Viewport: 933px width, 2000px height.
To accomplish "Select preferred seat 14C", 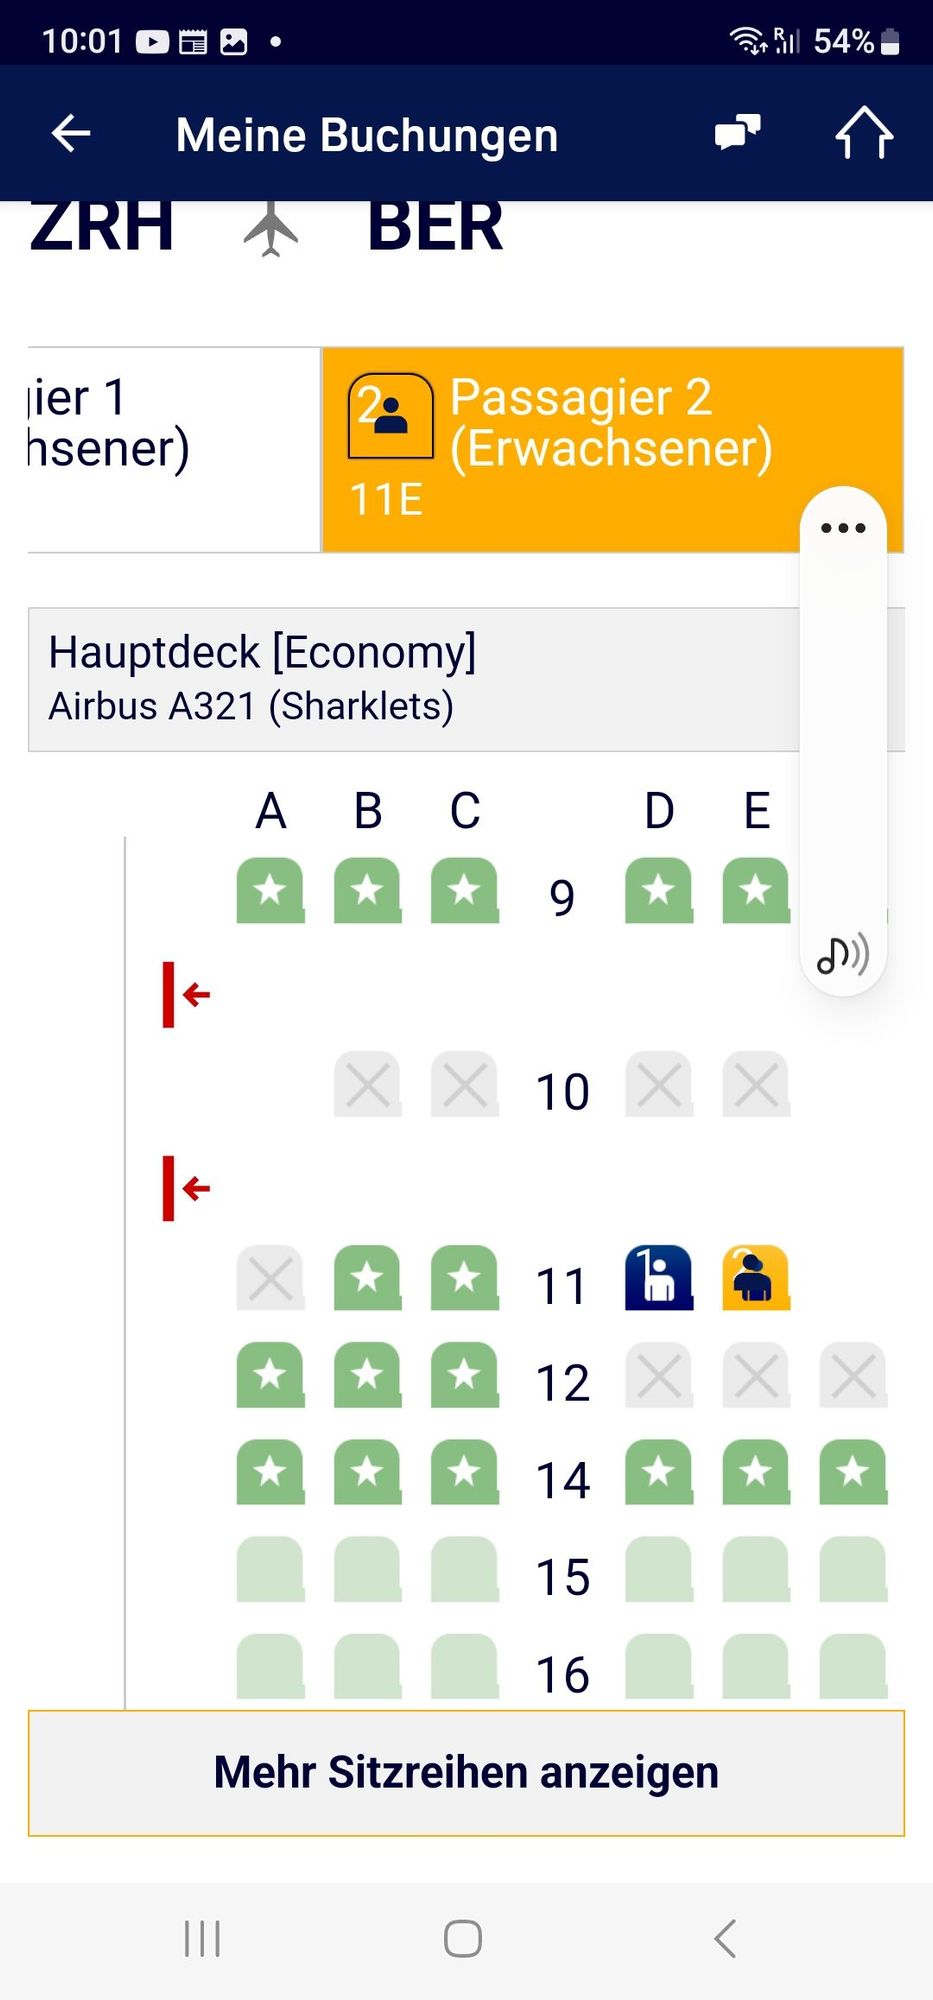I will click(x=464, y=1472).
